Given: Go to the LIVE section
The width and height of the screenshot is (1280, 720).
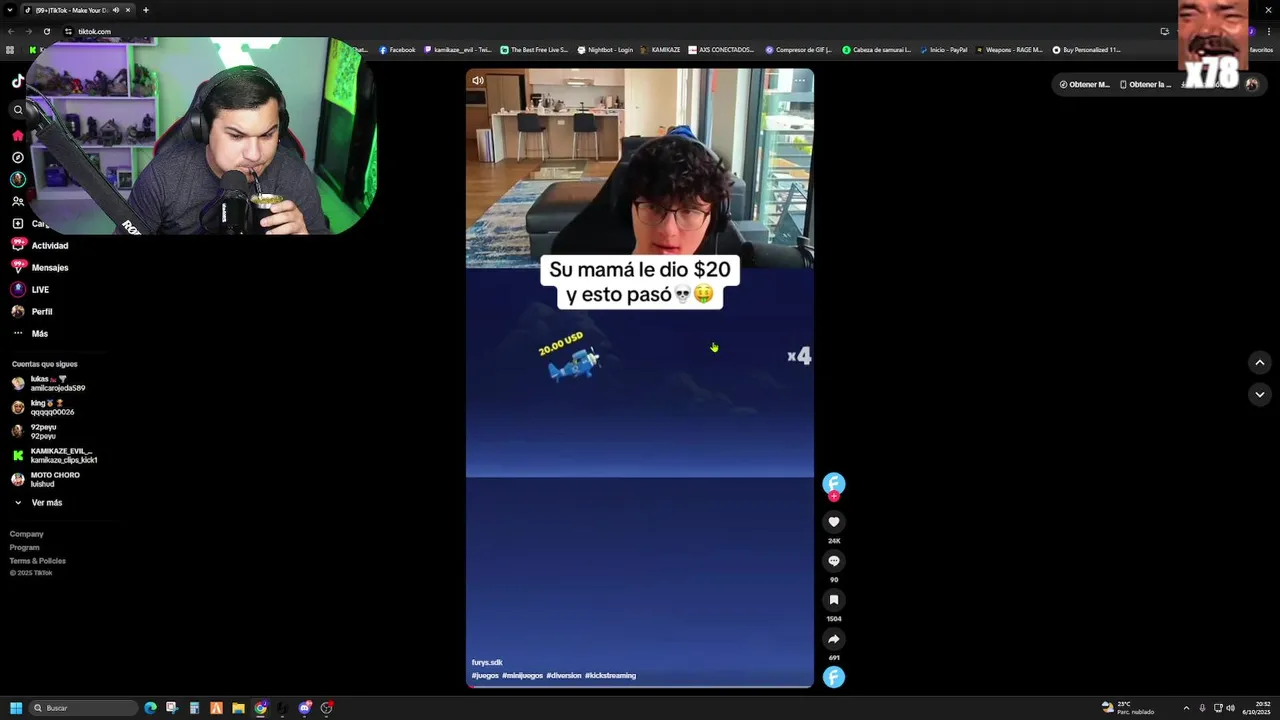Looking at the screenshot, I should [x=30, y=289].
